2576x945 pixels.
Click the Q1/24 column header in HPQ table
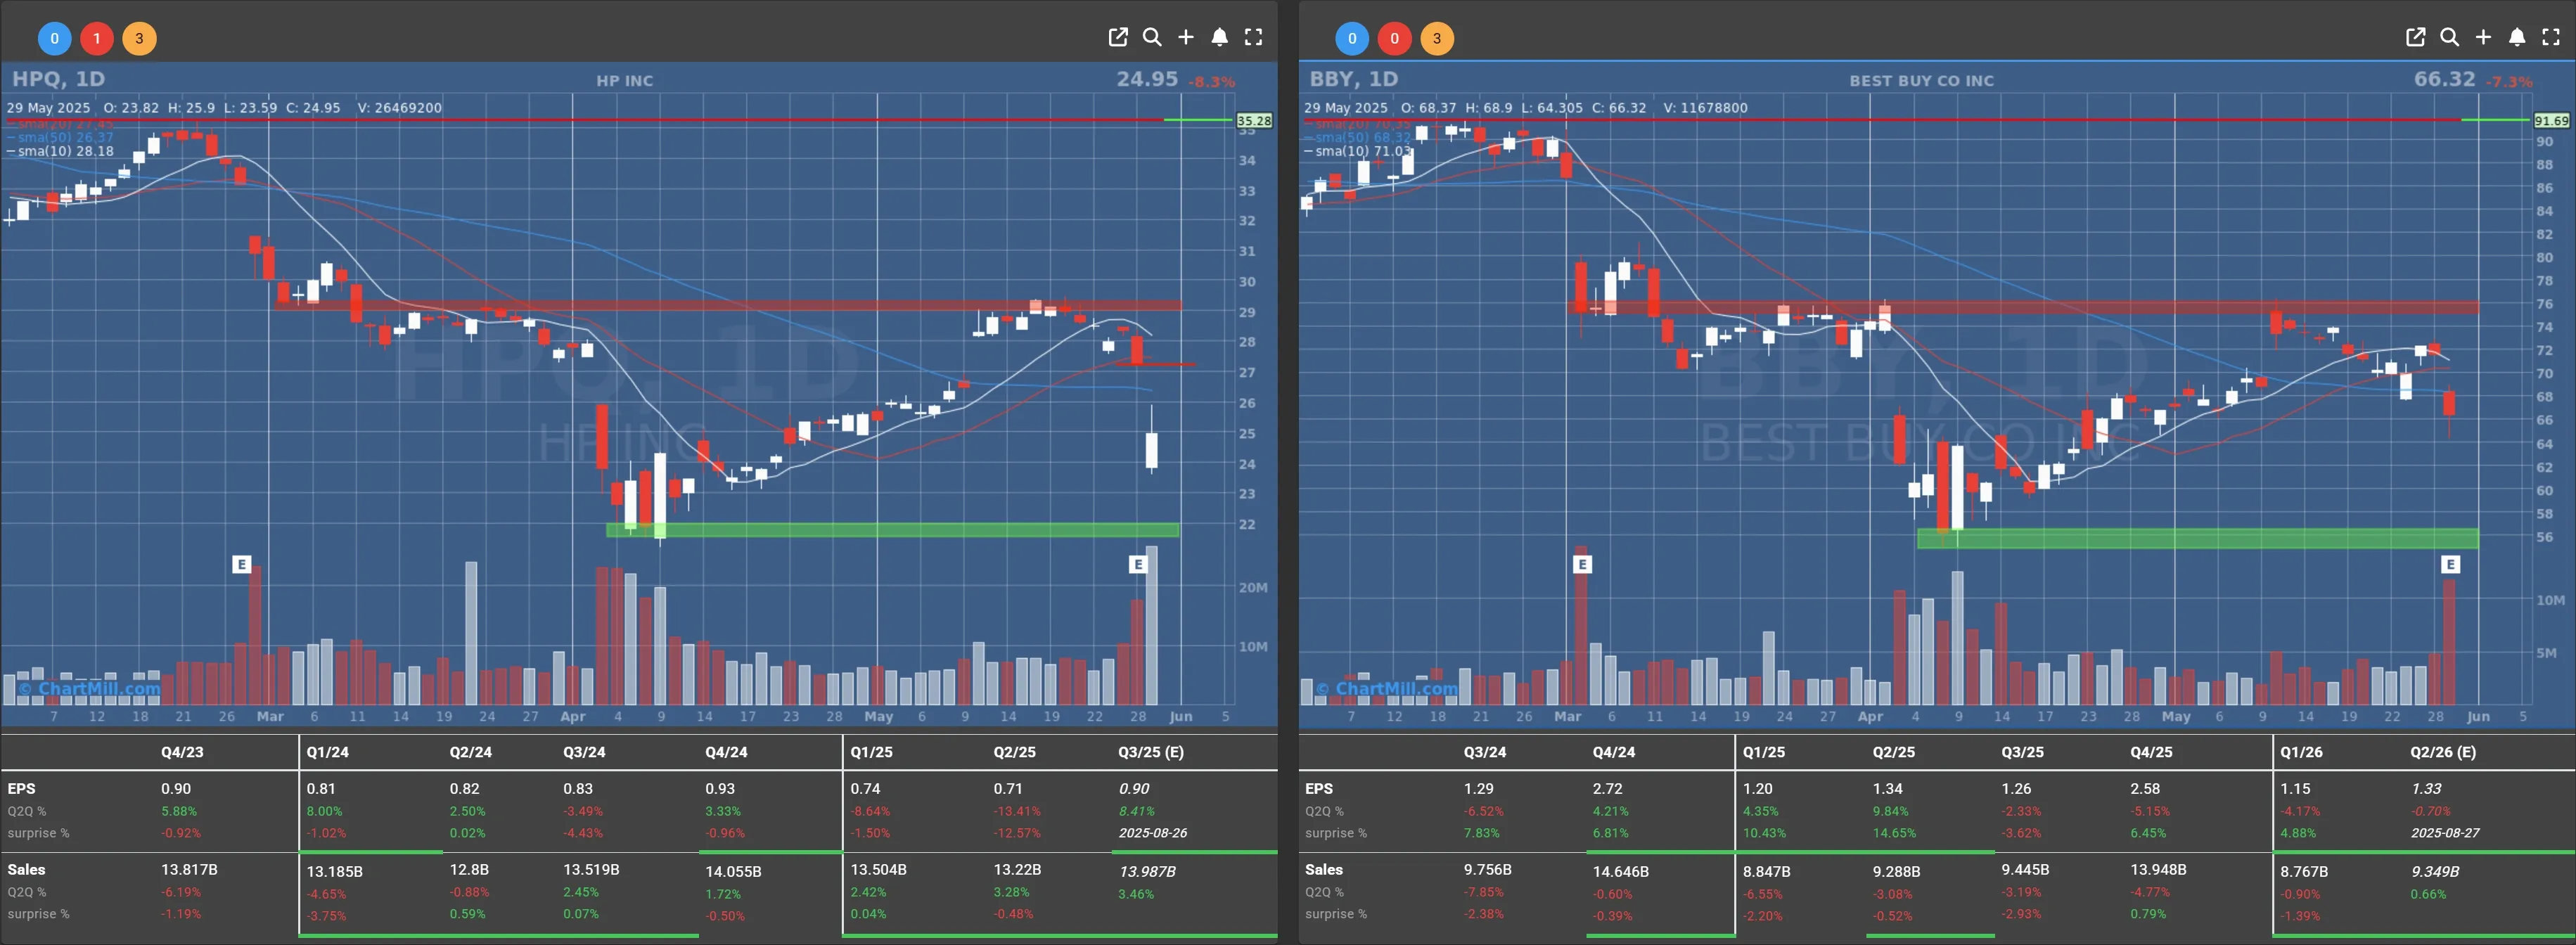pos(327,752)
